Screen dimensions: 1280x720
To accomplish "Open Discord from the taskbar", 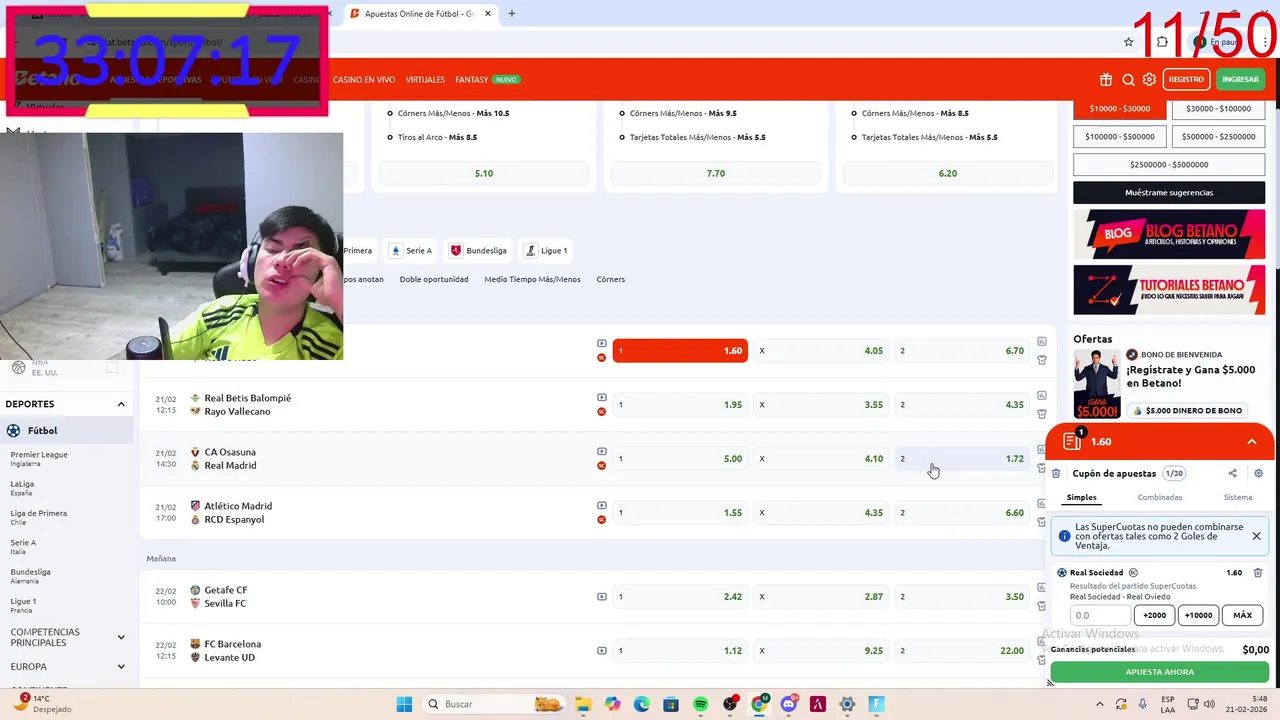I will pyautogui.click(x=788, y=704).
